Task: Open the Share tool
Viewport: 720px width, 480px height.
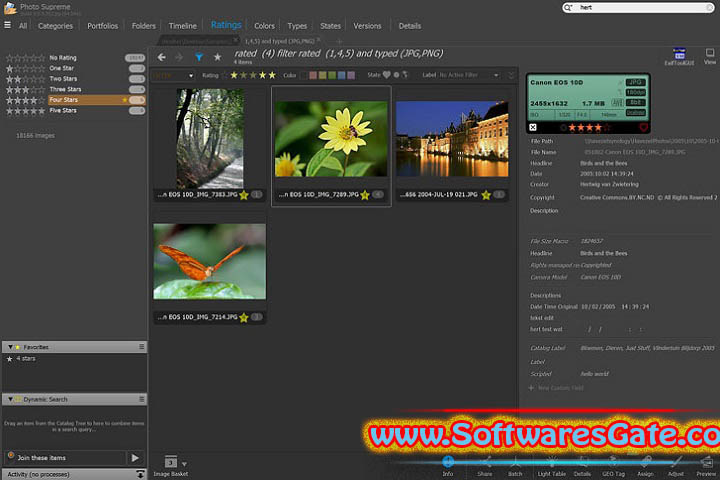Action: click(484, 466)
